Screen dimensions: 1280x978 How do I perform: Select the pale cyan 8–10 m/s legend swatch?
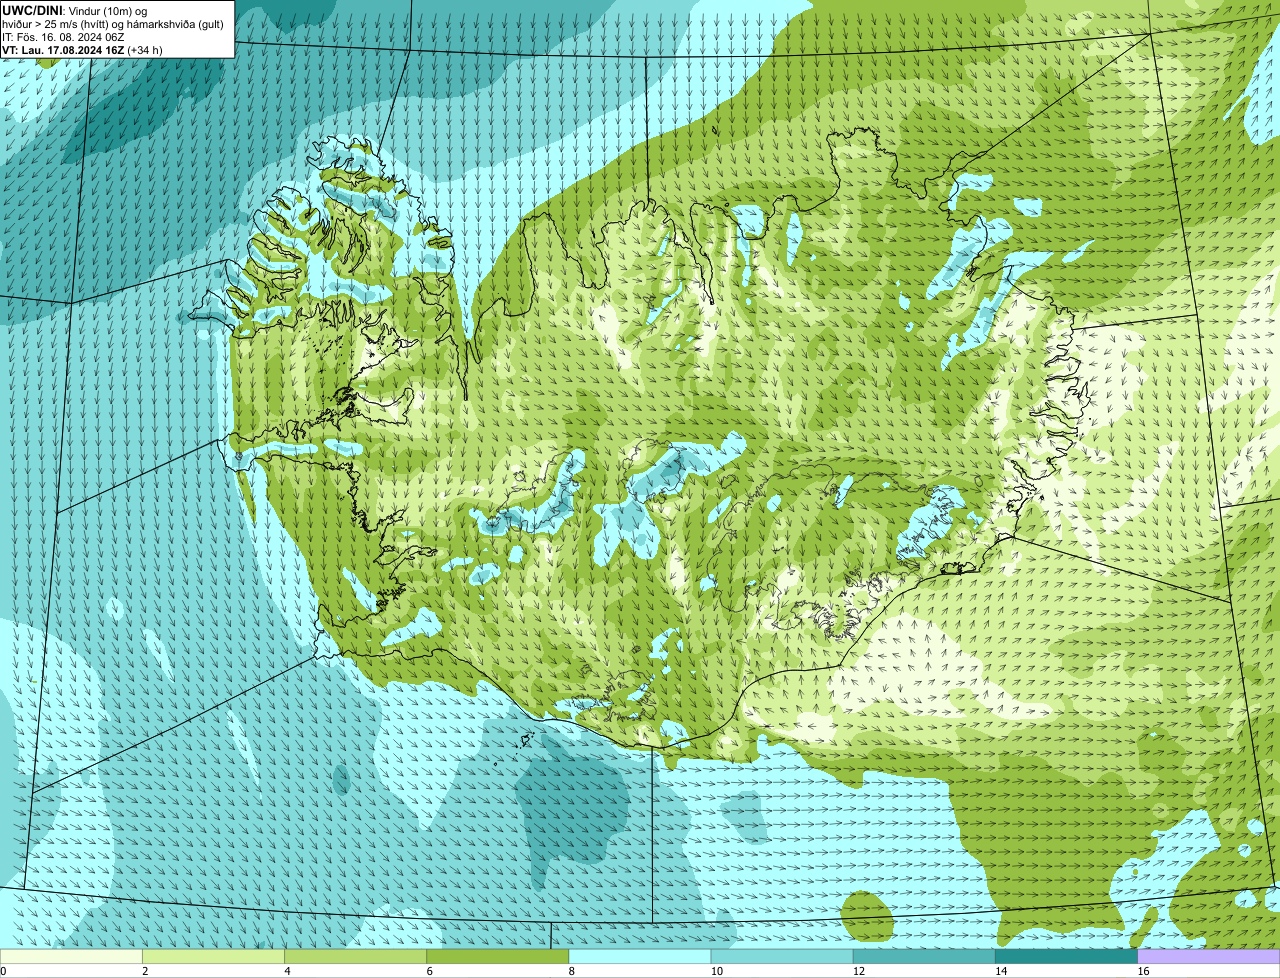point(640,957)
